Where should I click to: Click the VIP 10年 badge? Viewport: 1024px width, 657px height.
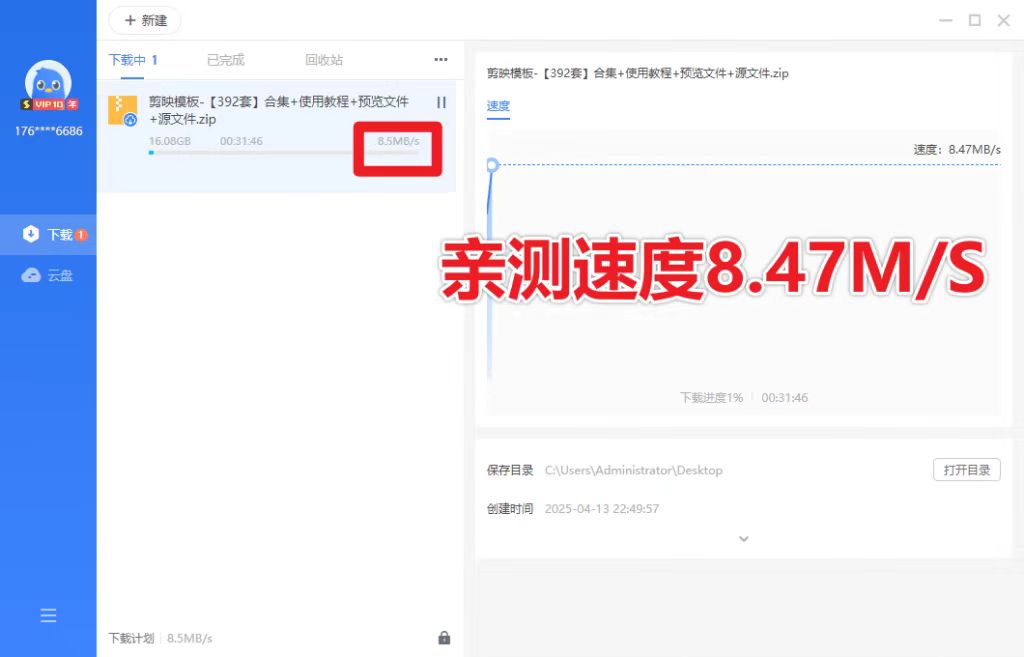click(48, 104)
